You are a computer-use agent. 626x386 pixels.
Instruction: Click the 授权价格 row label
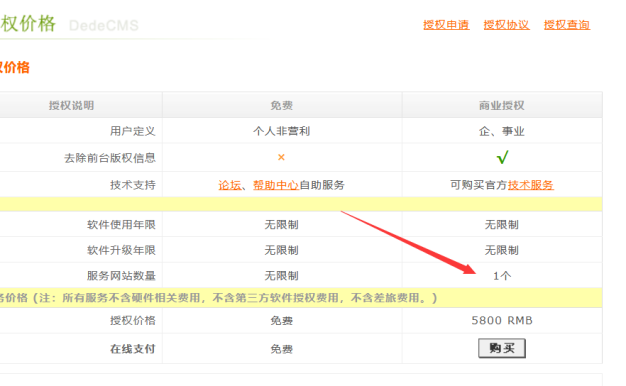tap(133, 321)
